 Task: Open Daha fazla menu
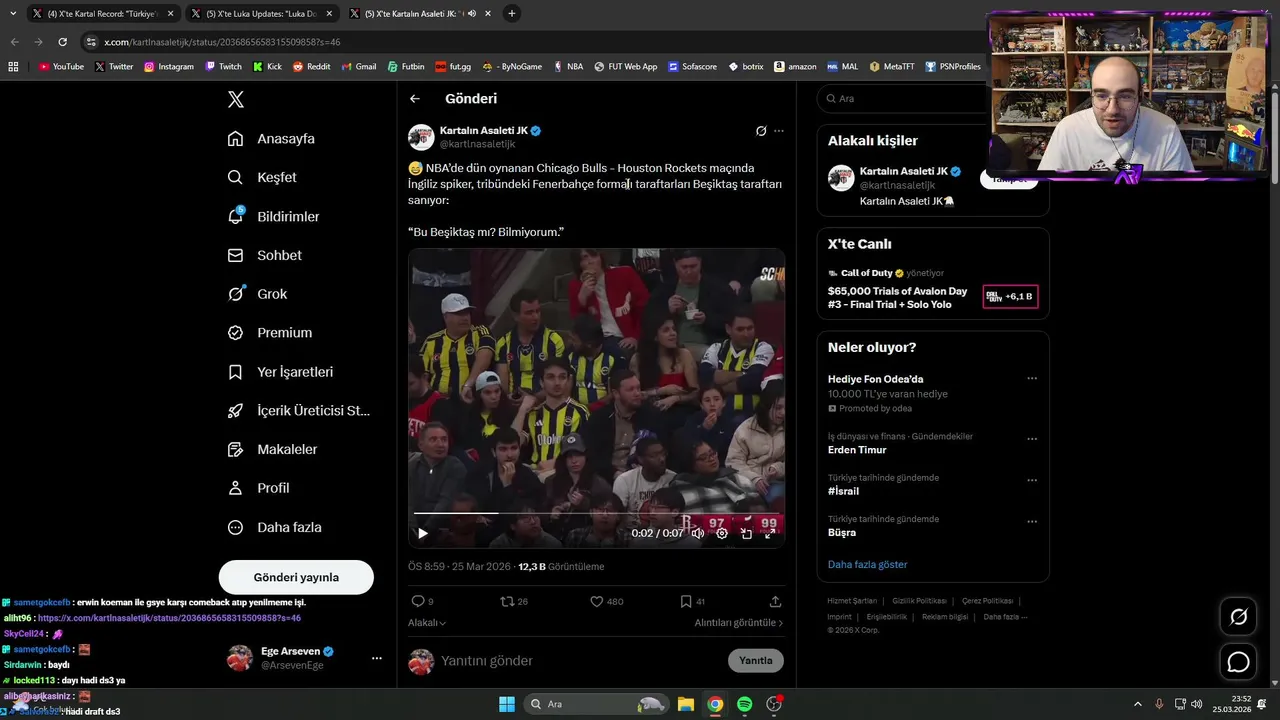(274, 527)
